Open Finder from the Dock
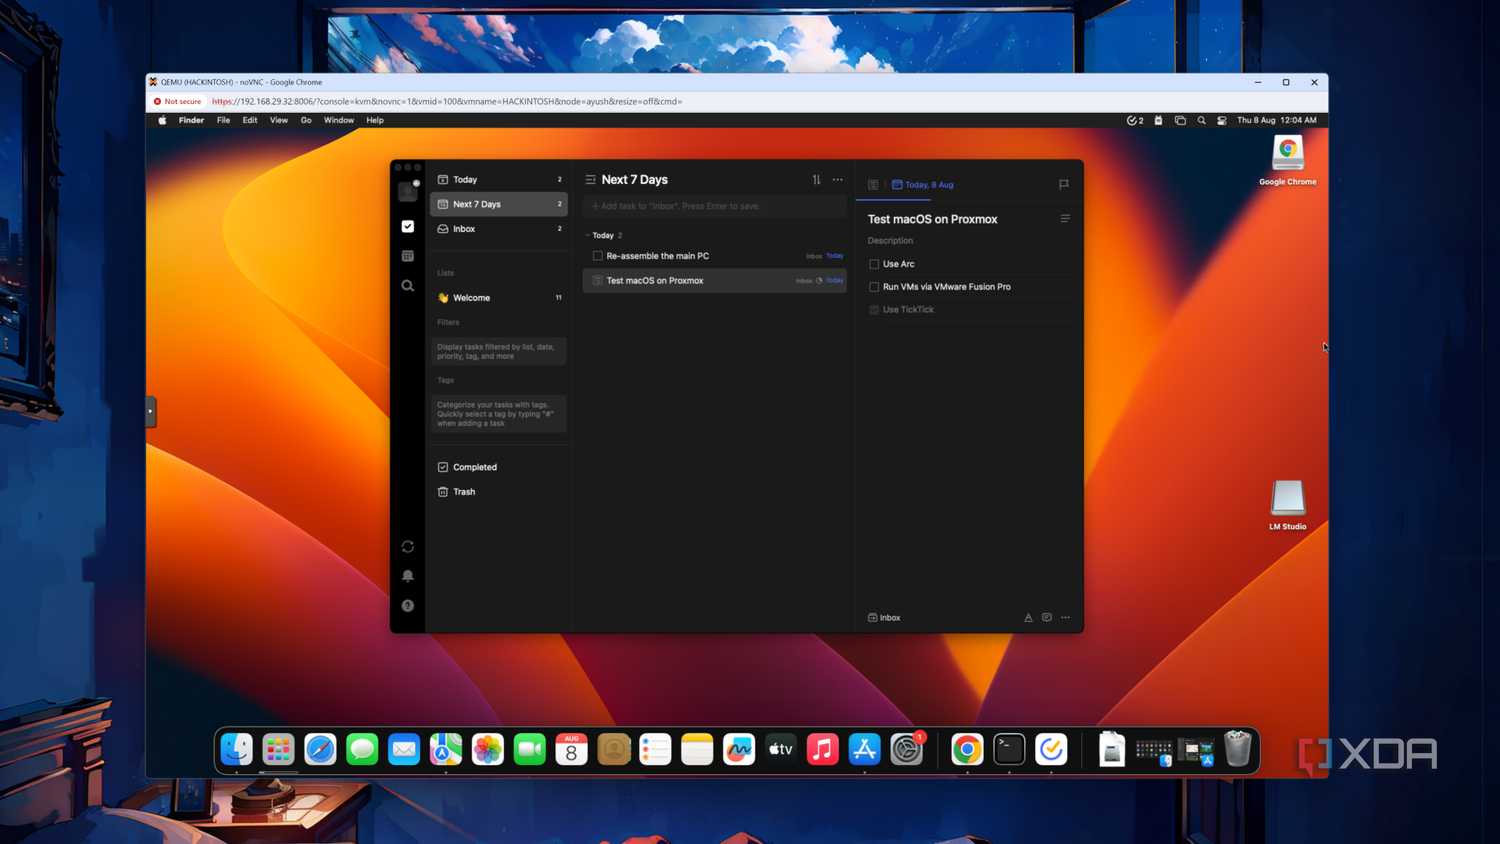The image size is (1500, 844). [x=237, y=749]
